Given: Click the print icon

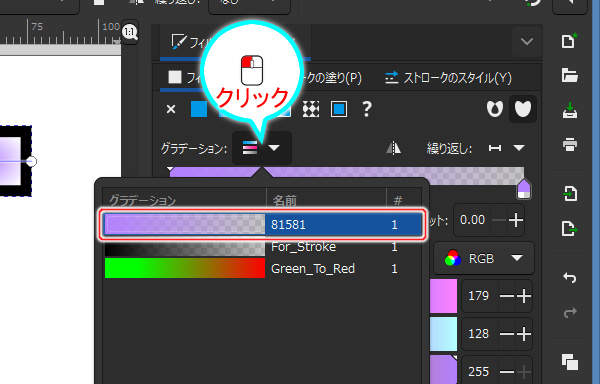Looking at the screenshot, I should coord(570,145).
